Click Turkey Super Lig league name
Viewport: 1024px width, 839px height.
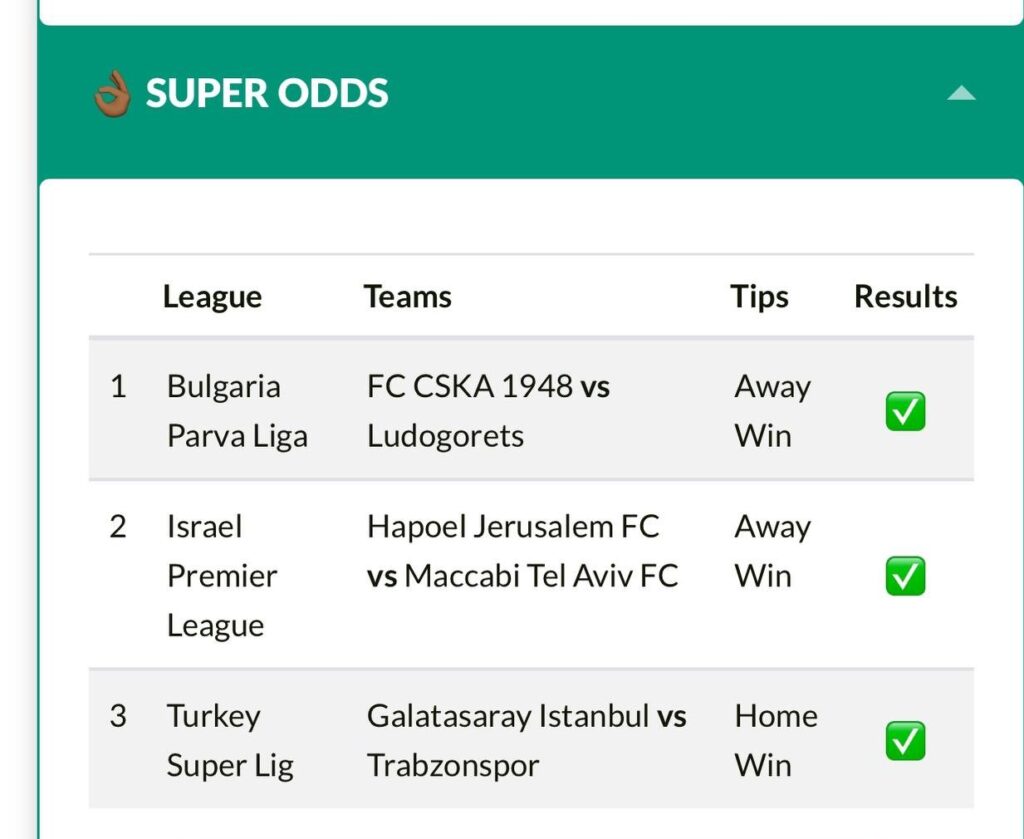coord(230,740)
